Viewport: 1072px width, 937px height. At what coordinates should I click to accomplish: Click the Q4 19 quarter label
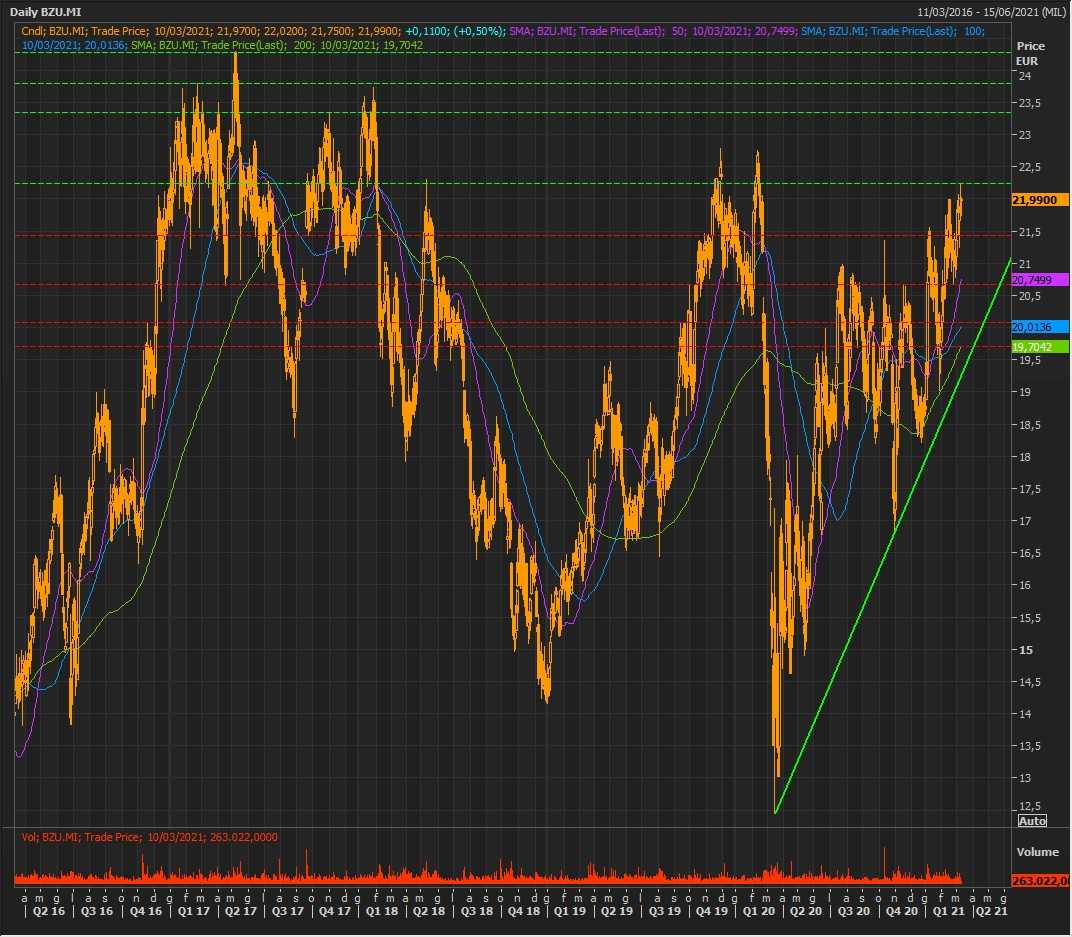tap(712, 911)
